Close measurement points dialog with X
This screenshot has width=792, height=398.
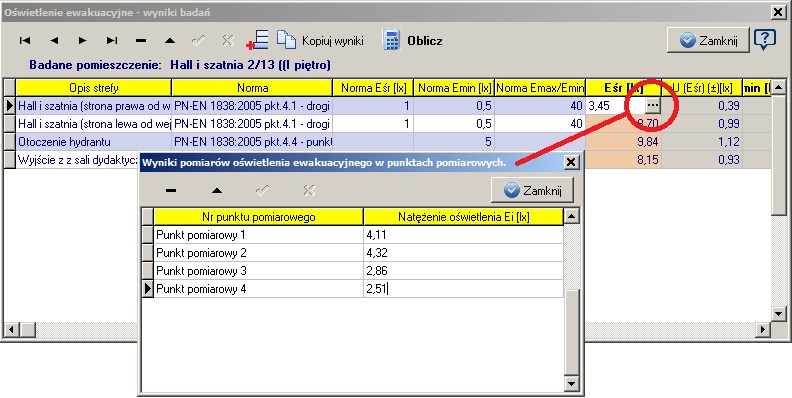(x=571, y=162)
